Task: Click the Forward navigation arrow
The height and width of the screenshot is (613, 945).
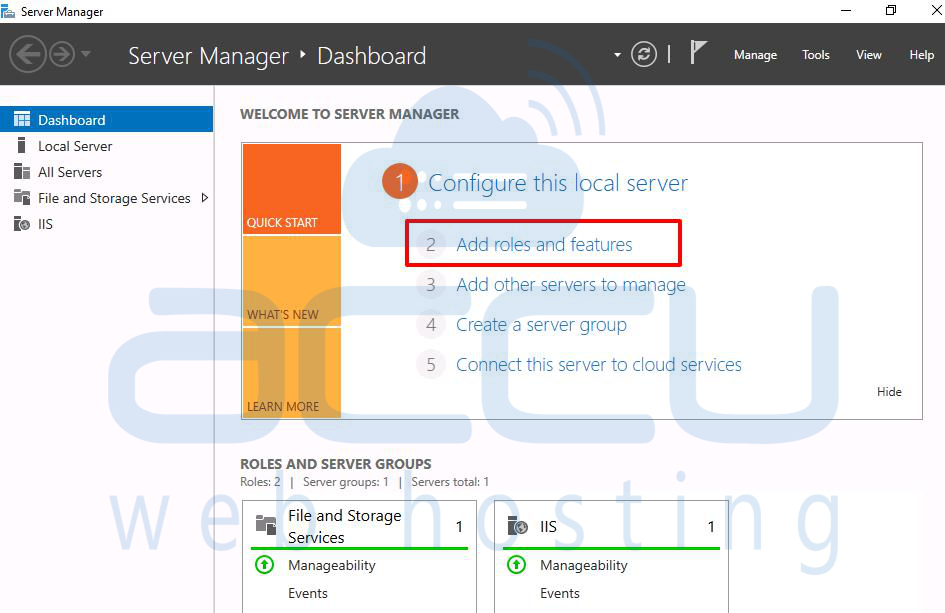Action: (x=61, y=54)
